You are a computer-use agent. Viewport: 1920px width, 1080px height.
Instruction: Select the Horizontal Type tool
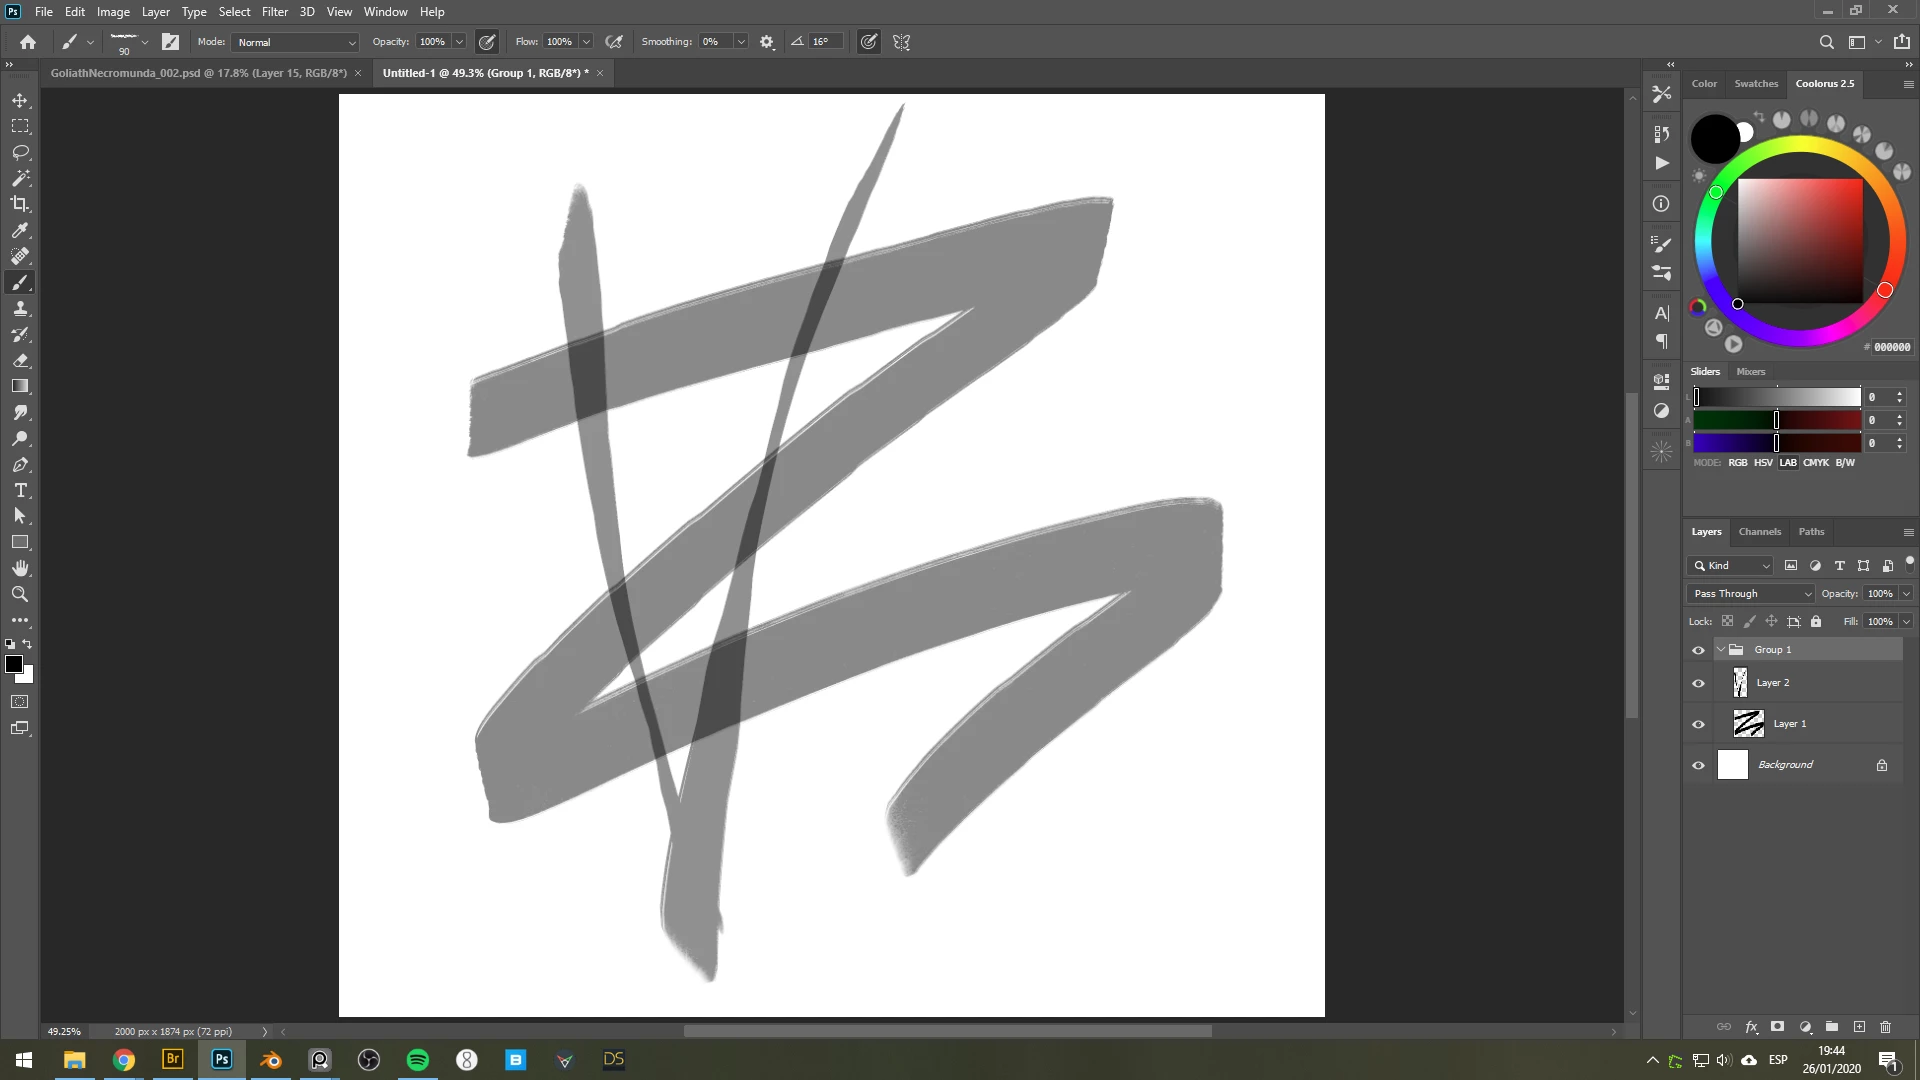coord(20,490)
